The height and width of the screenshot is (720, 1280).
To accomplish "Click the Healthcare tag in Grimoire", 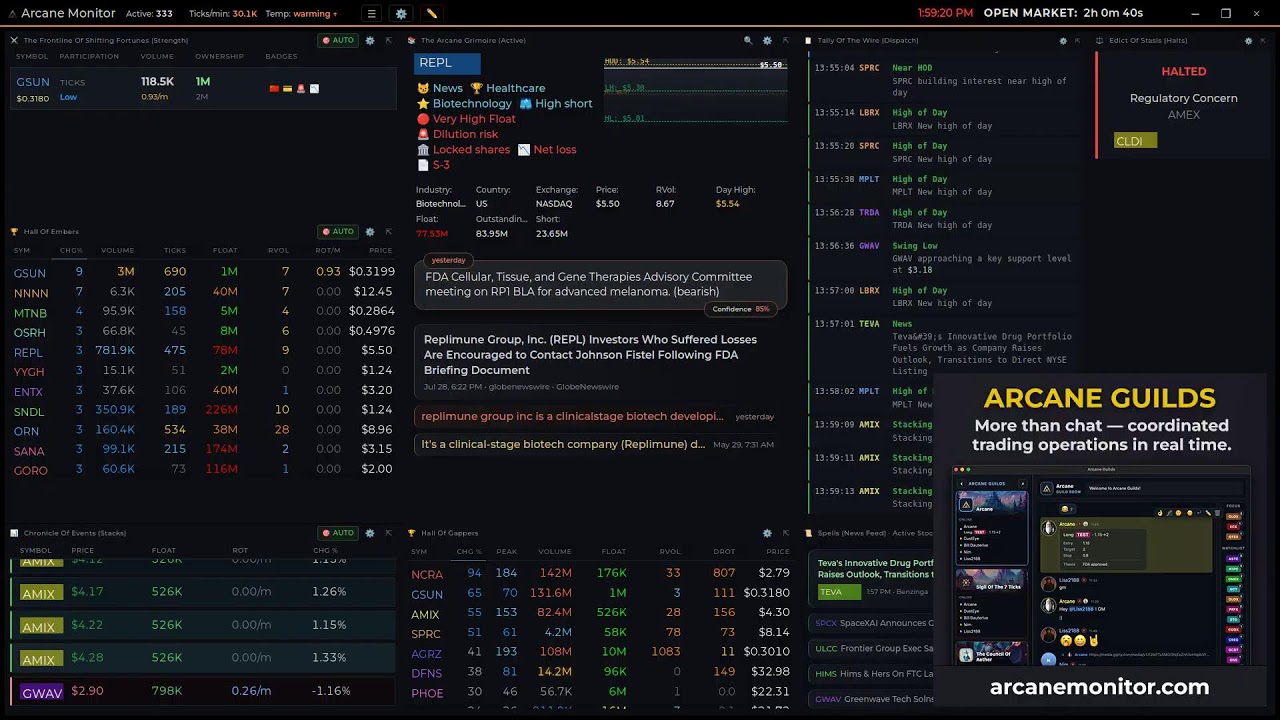I will (x=508, y=88).
